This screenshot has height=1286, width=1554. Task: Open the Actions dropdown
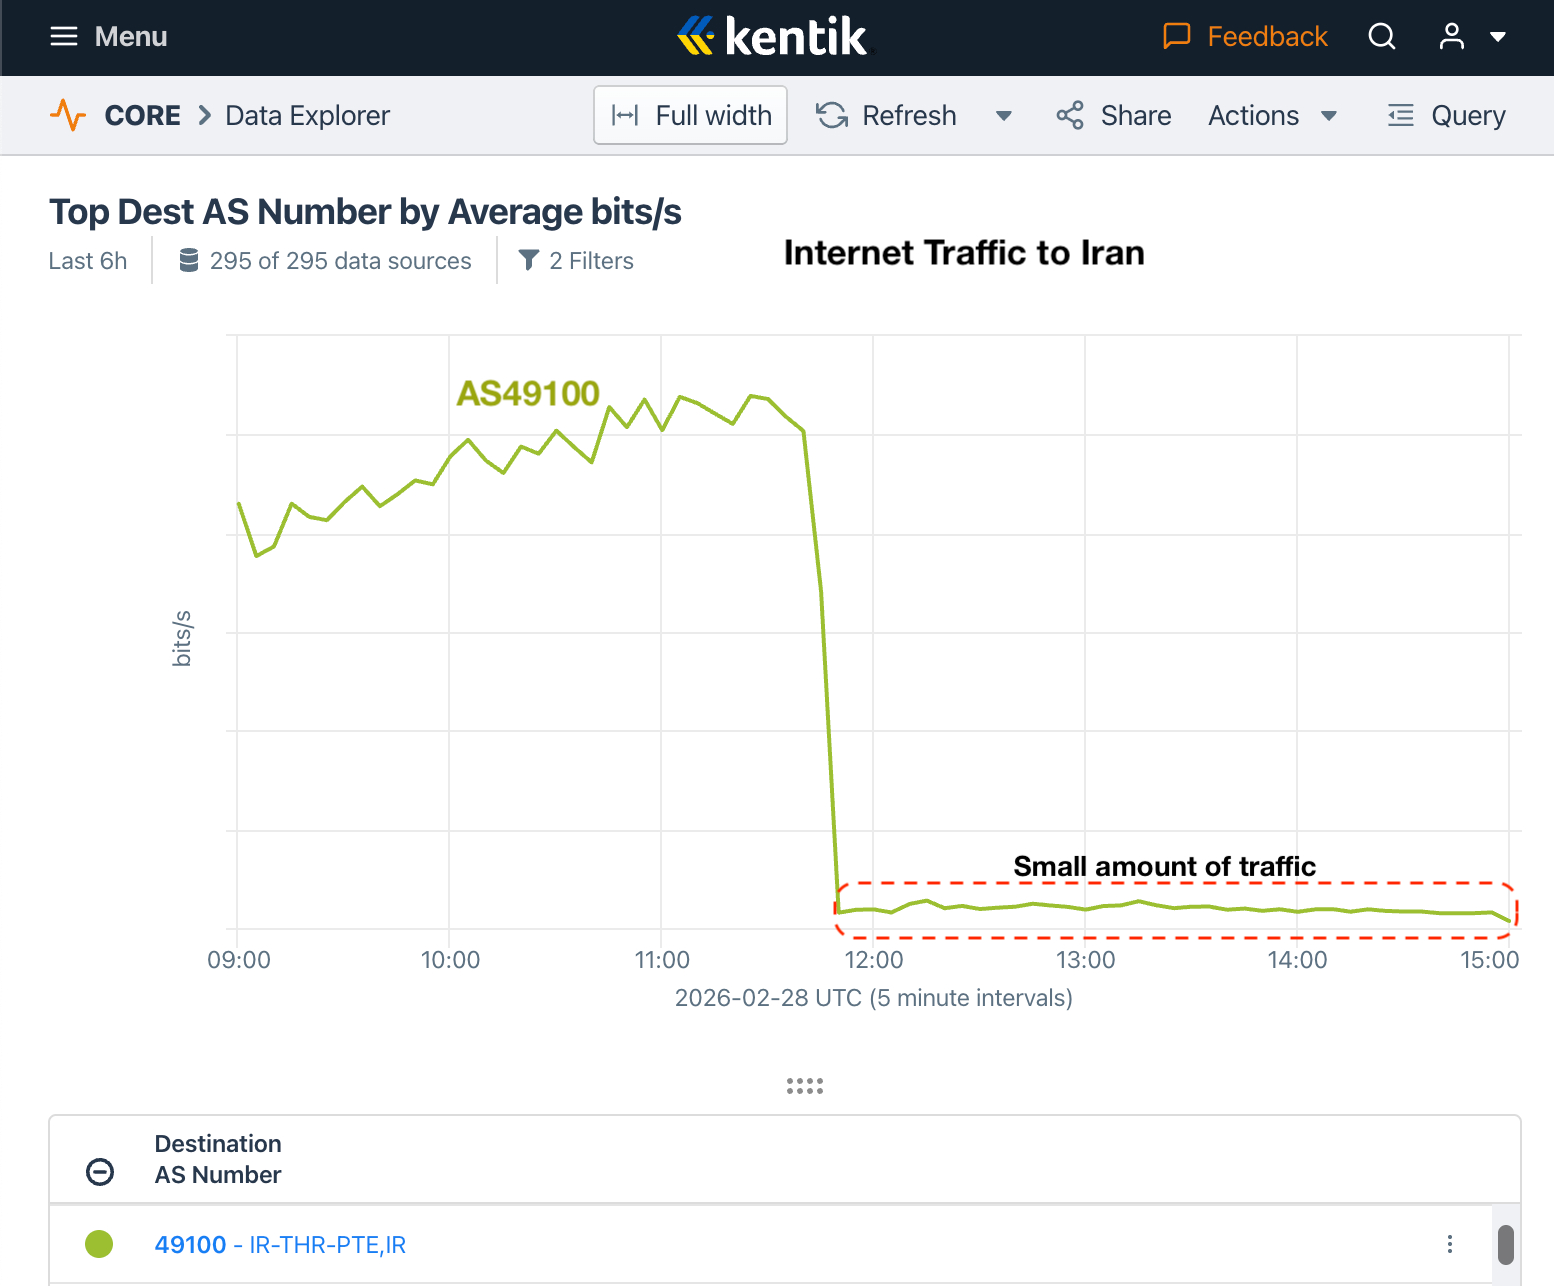coord(1272,116)
